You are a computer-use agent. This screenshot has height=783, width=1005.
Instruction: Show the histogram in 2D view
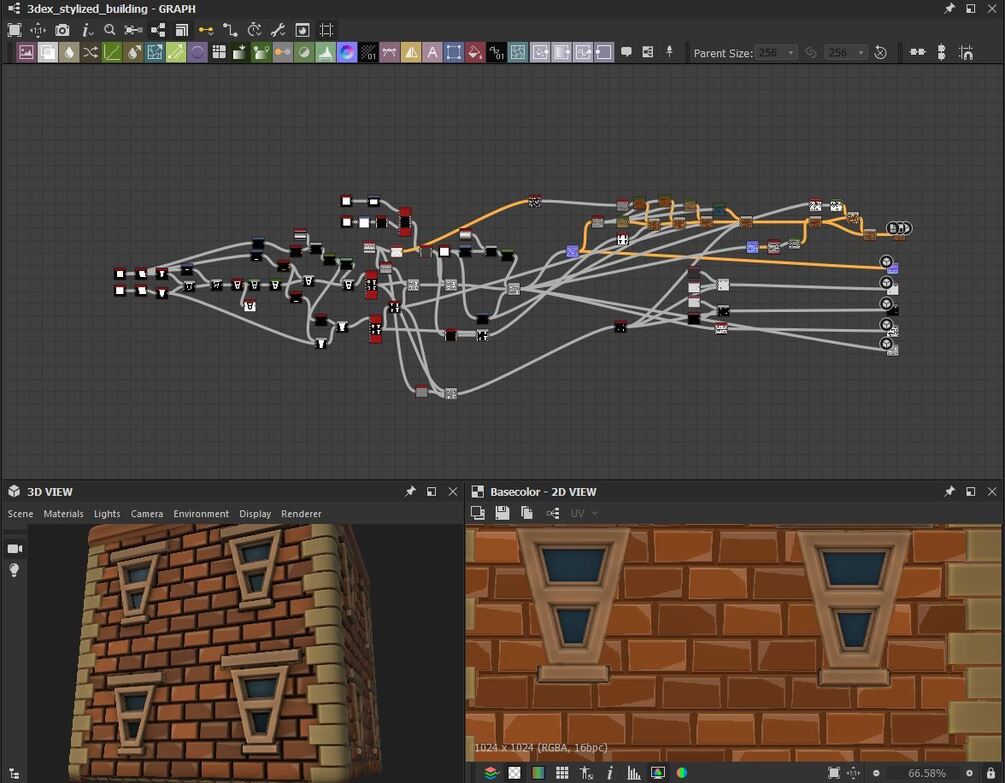point(634,773)
